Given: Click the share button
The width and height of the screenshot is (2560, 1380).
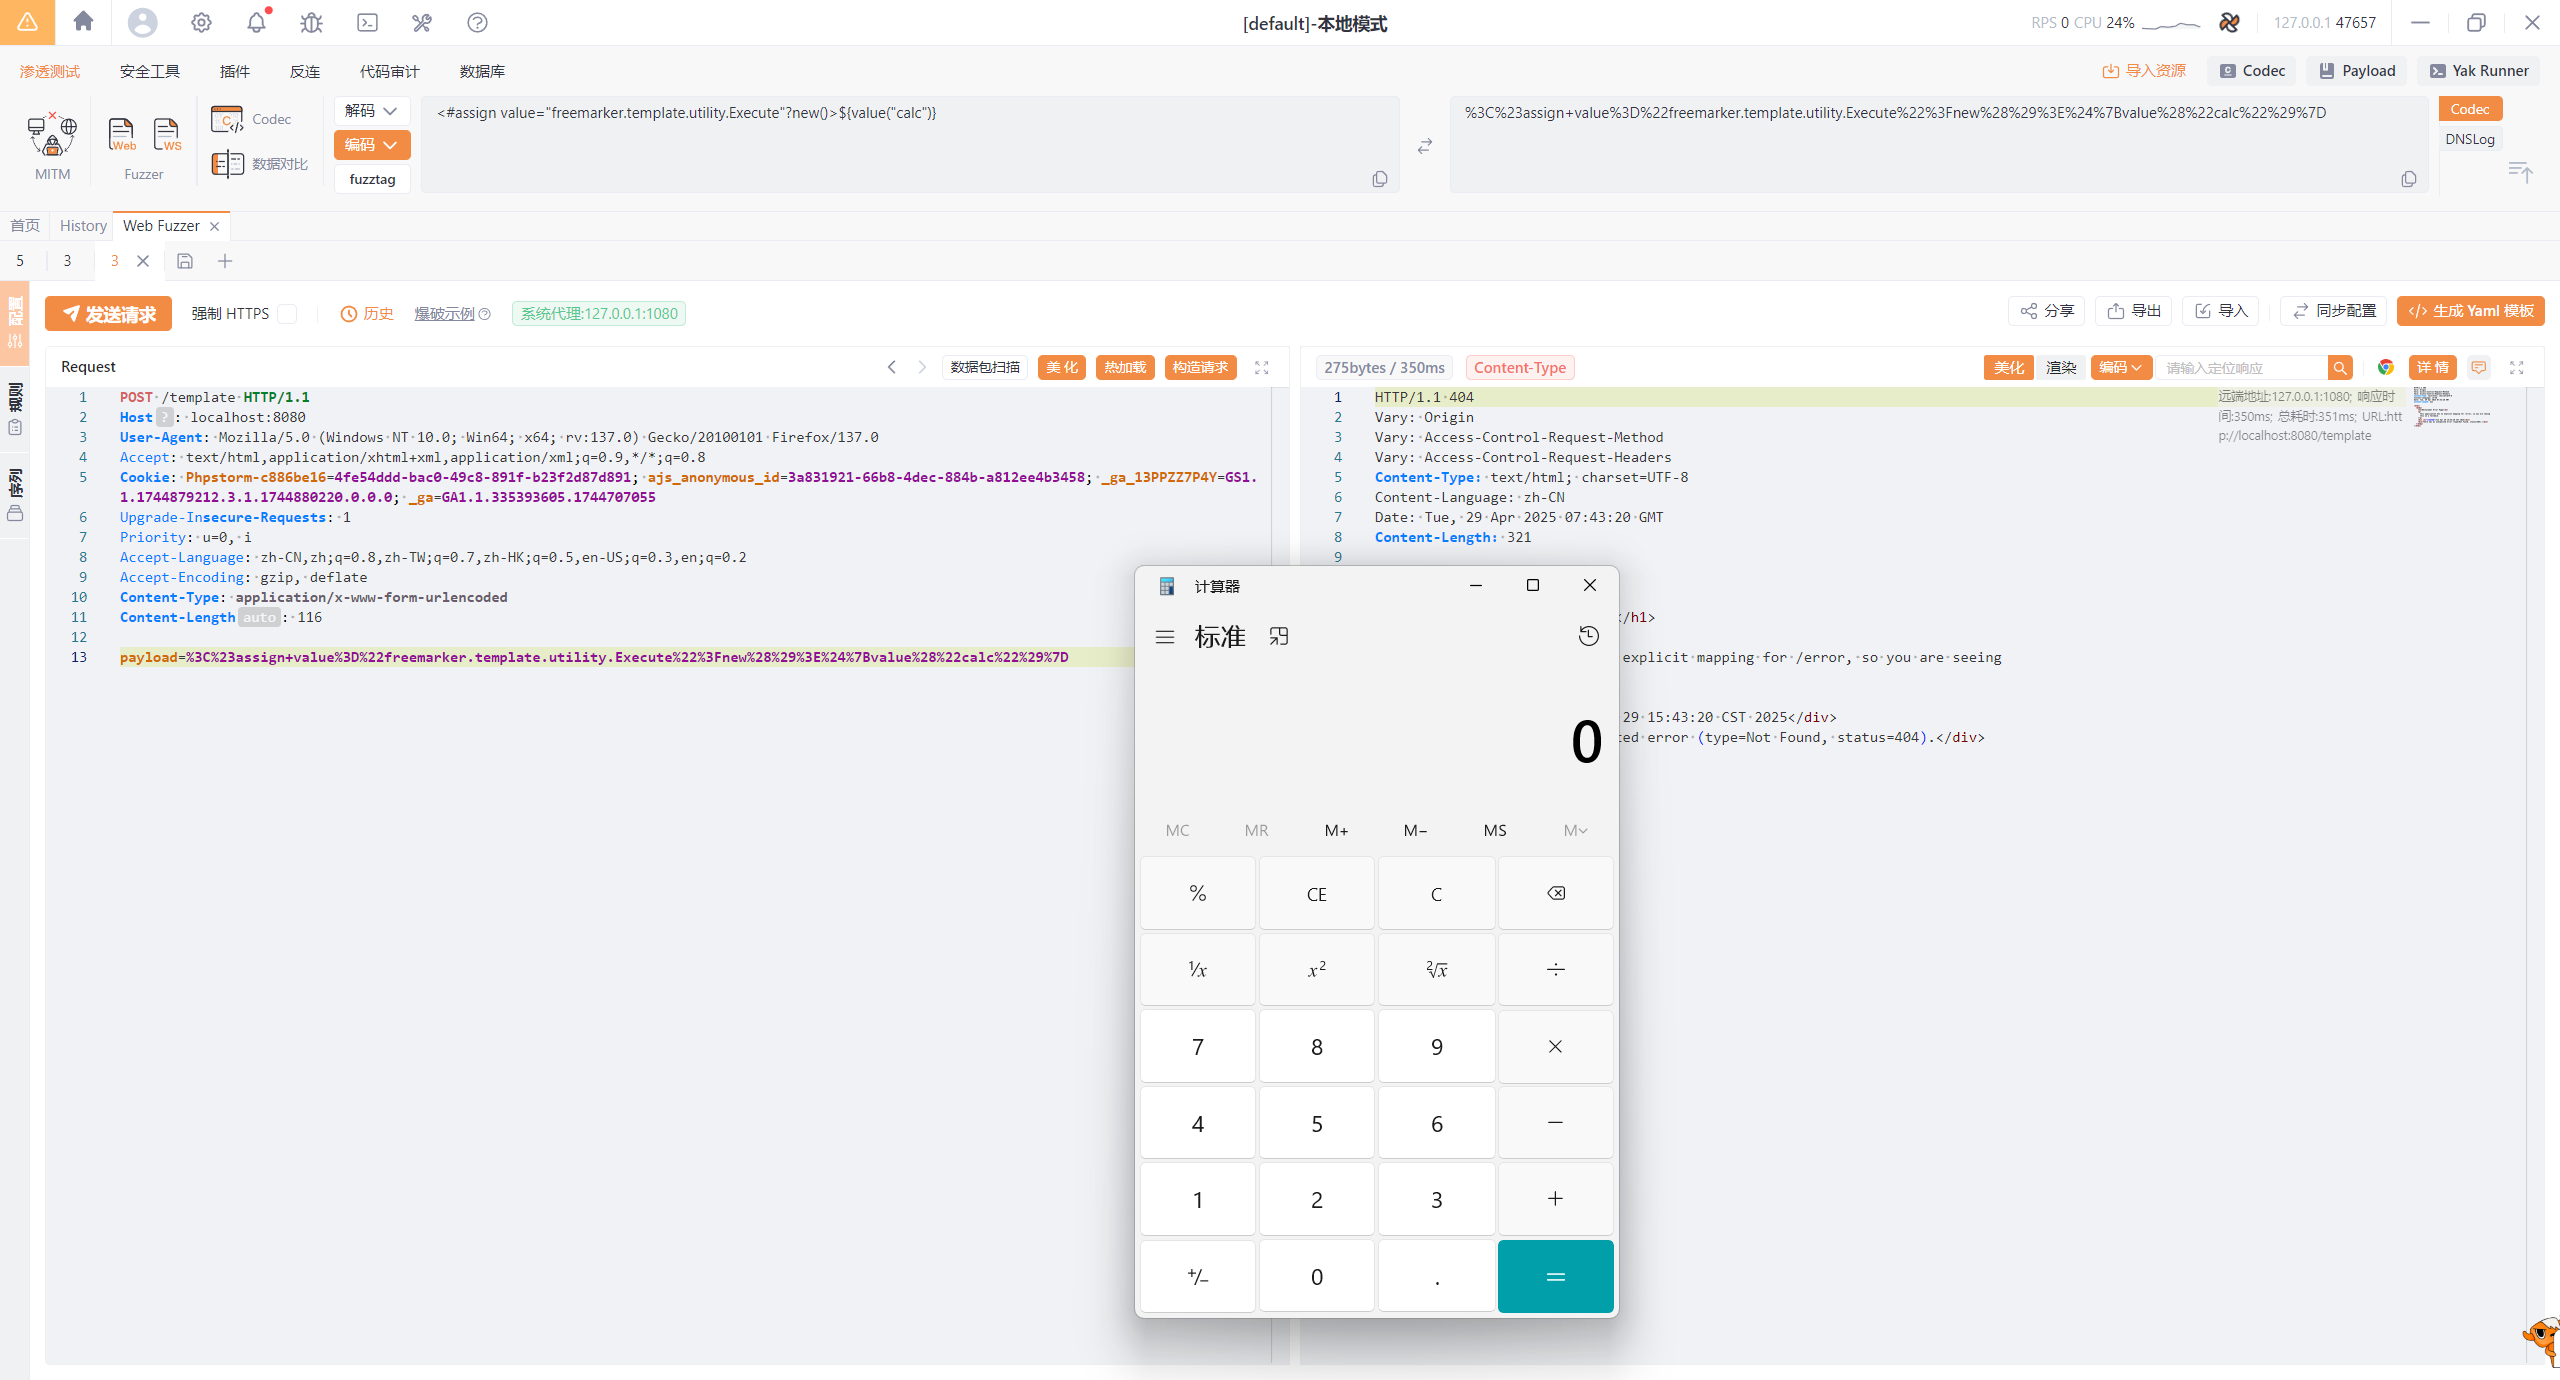Looking at the screenshot, I should (2047, 311).
